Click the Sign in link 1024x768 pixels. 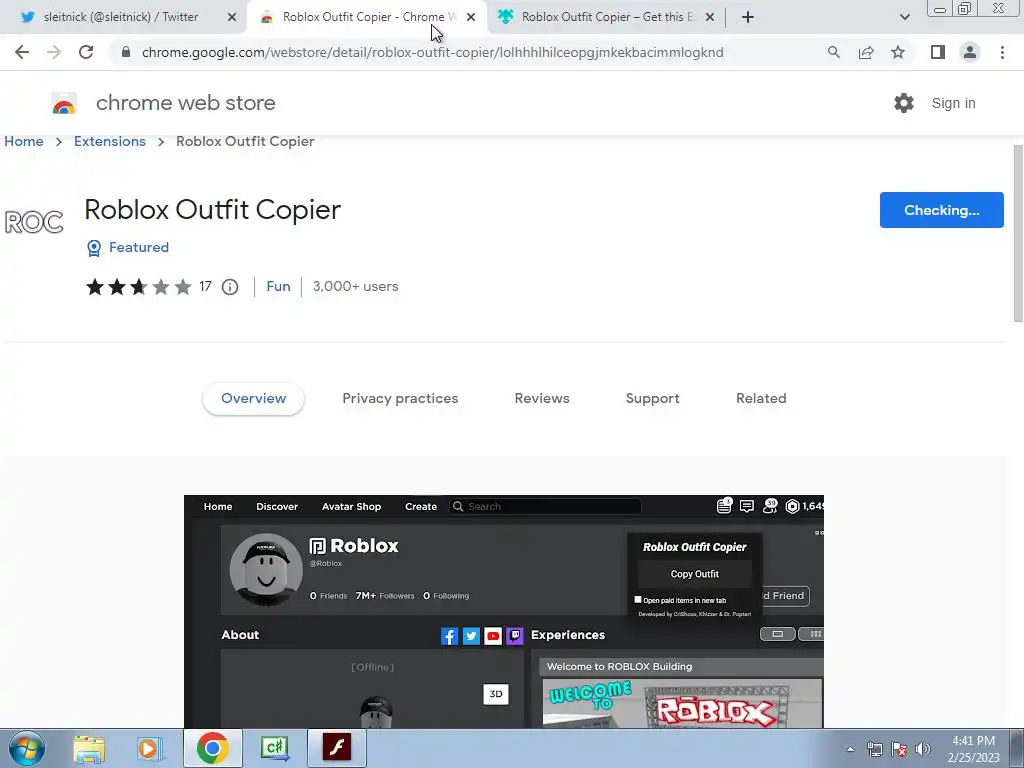click(953, 103)
